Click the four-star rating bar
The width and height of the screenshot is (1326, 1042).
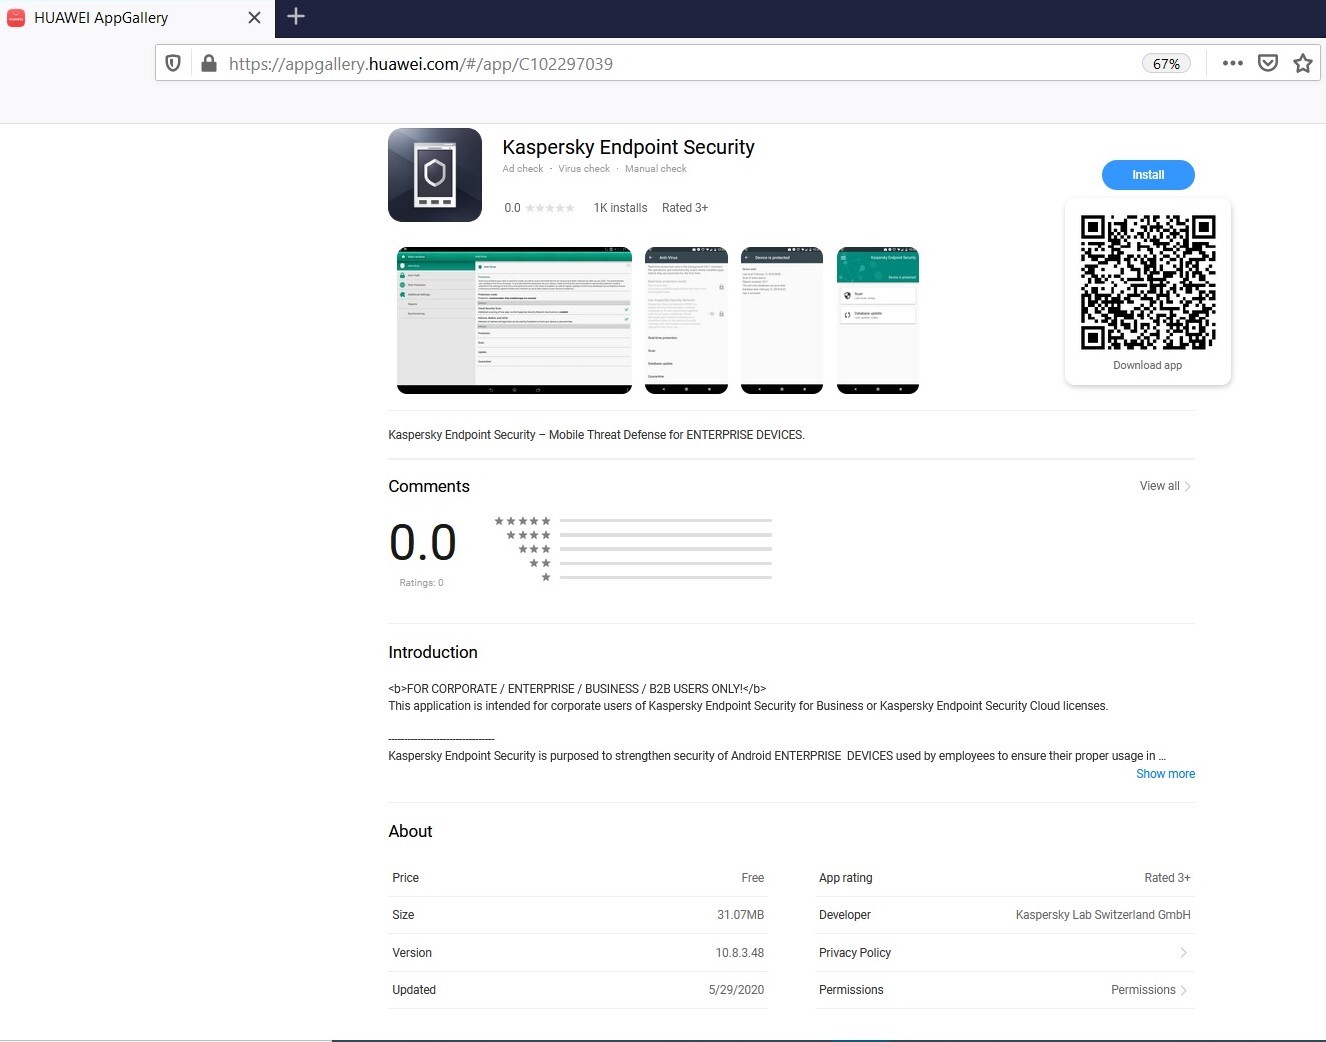(665, 535)
